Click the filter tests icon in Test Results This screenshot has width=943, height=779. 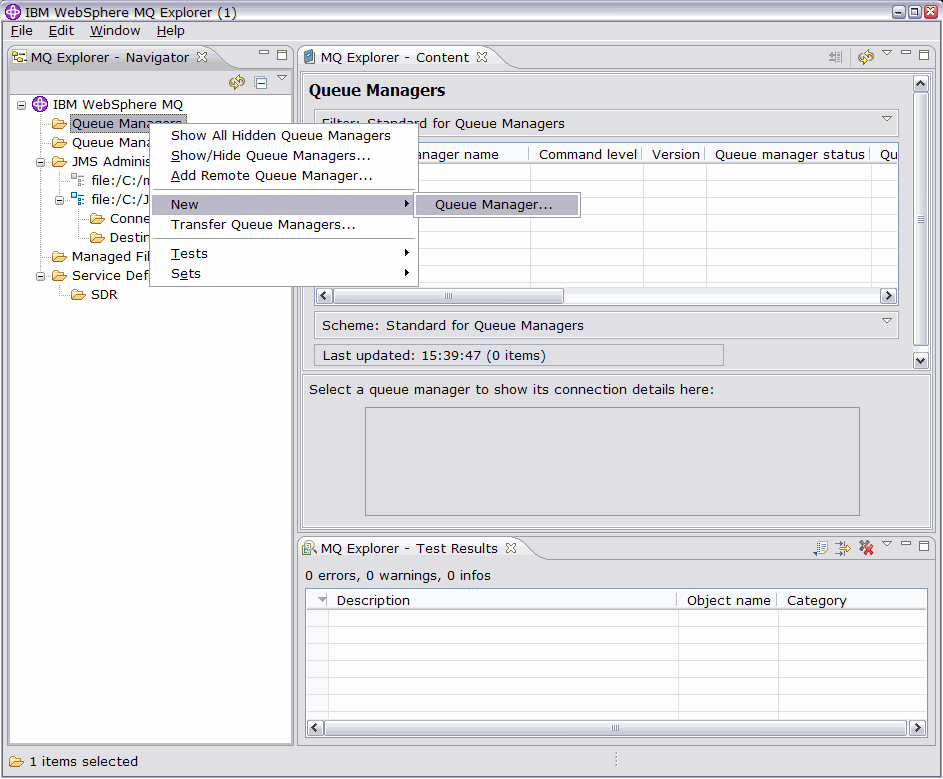click(843, 547)
